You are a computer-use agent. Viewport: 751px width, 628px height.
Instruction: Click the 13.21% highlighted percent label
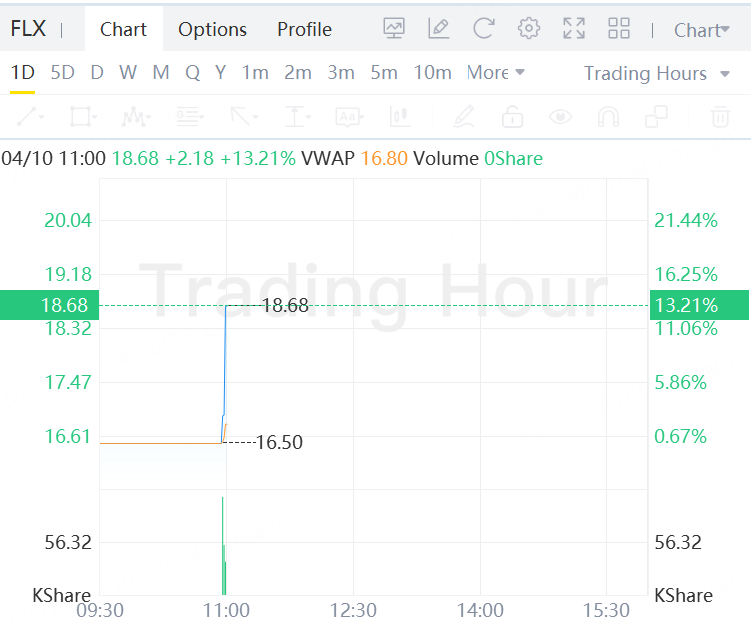click(699, 305)
